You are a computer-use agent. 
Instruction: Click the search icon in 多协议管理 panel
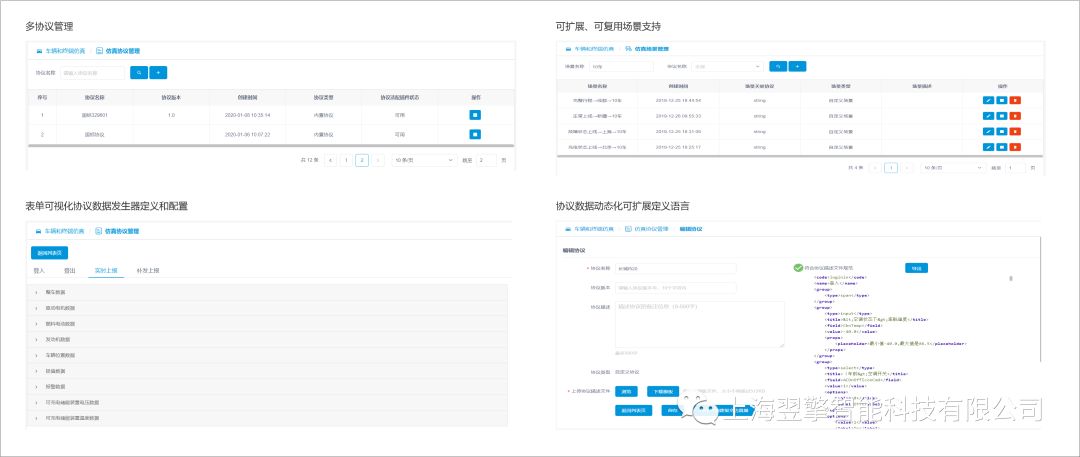[138, 73]
